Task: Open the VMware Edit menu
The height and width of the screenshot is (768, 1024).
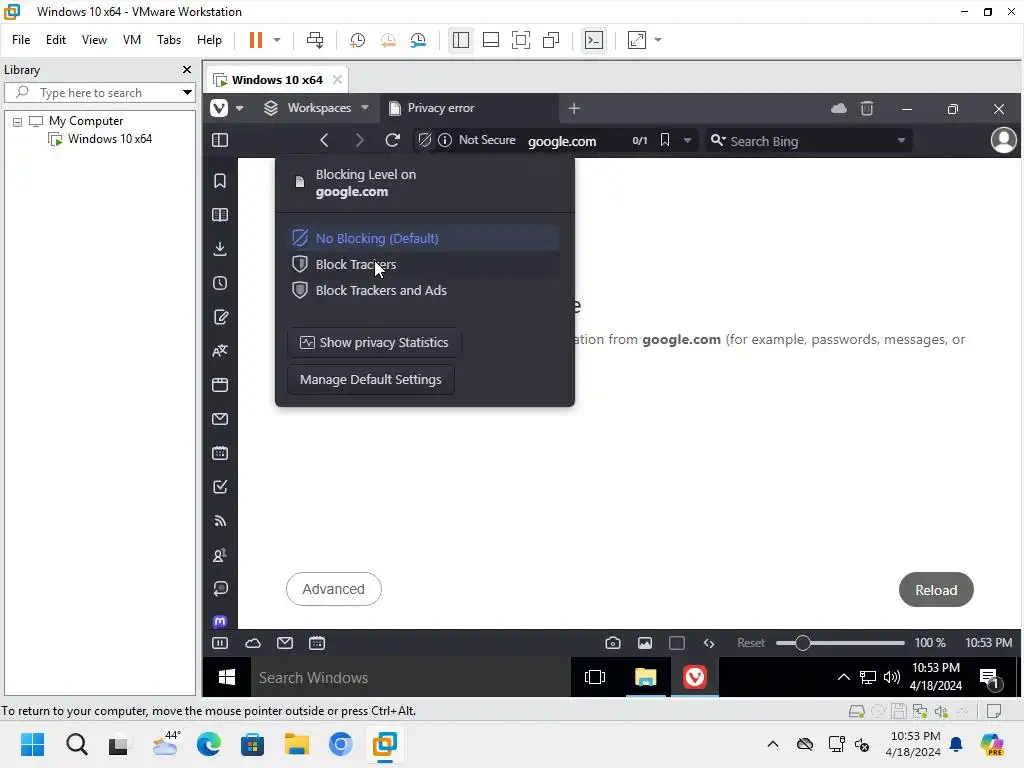Action: click(56, 40)
